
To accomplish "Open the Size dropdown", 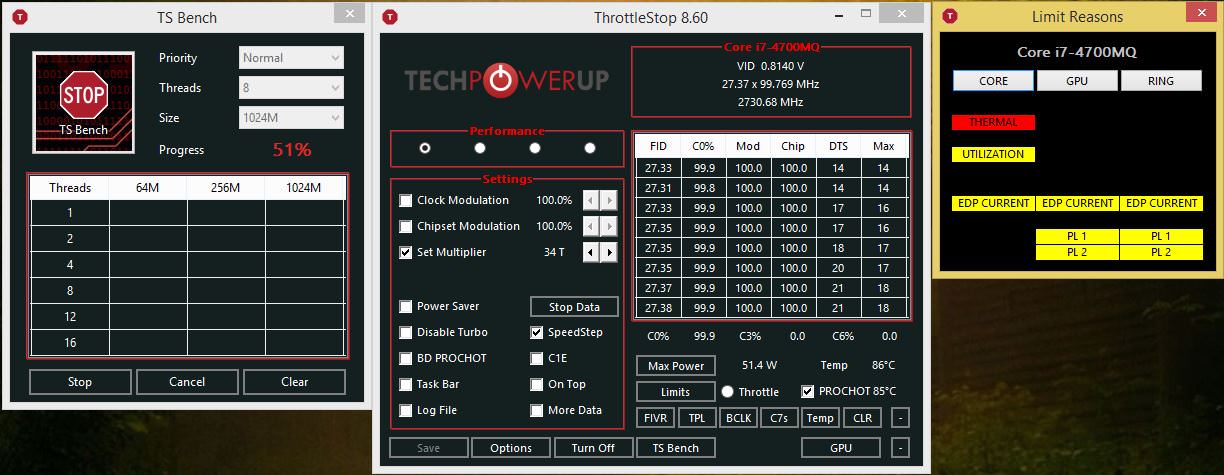I will 291,118.
